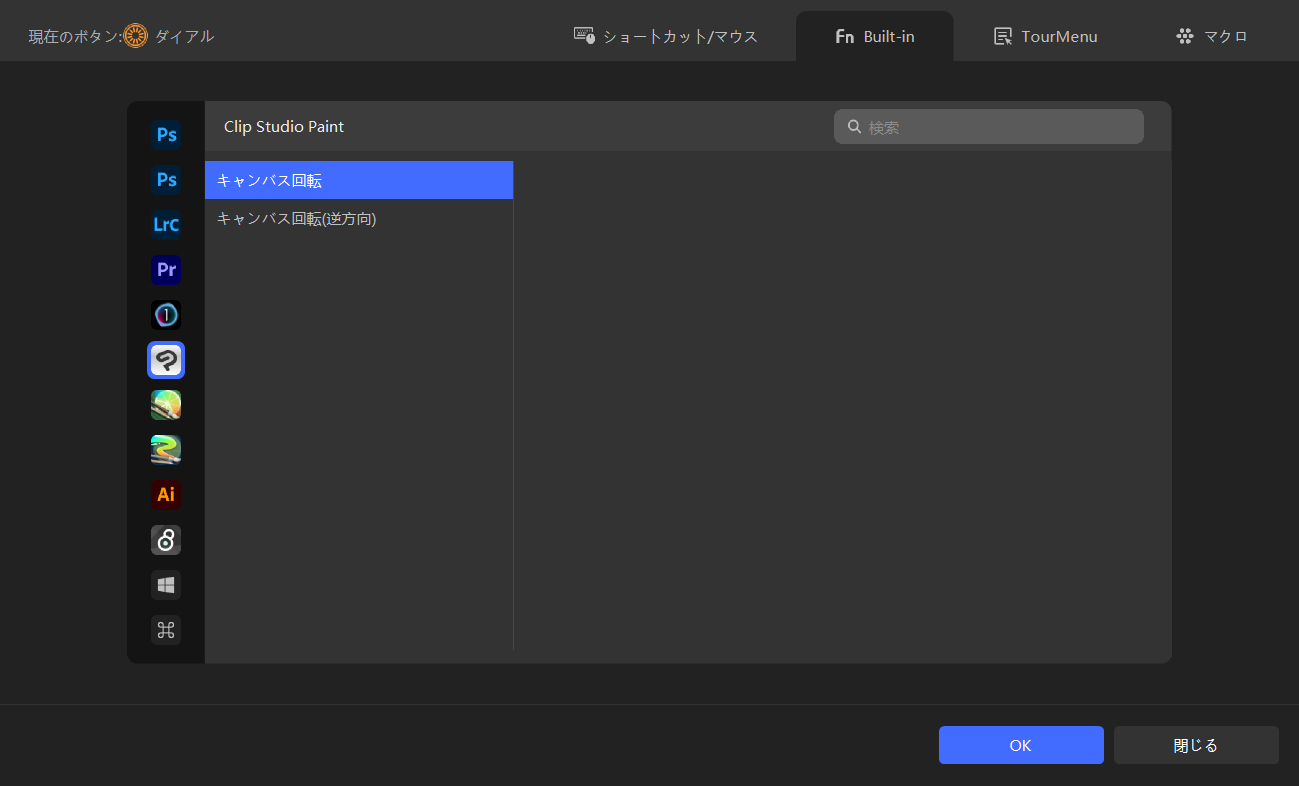
Task: Select the Adobe Illustrator (Ai) icon
Action: pos(166,495)
